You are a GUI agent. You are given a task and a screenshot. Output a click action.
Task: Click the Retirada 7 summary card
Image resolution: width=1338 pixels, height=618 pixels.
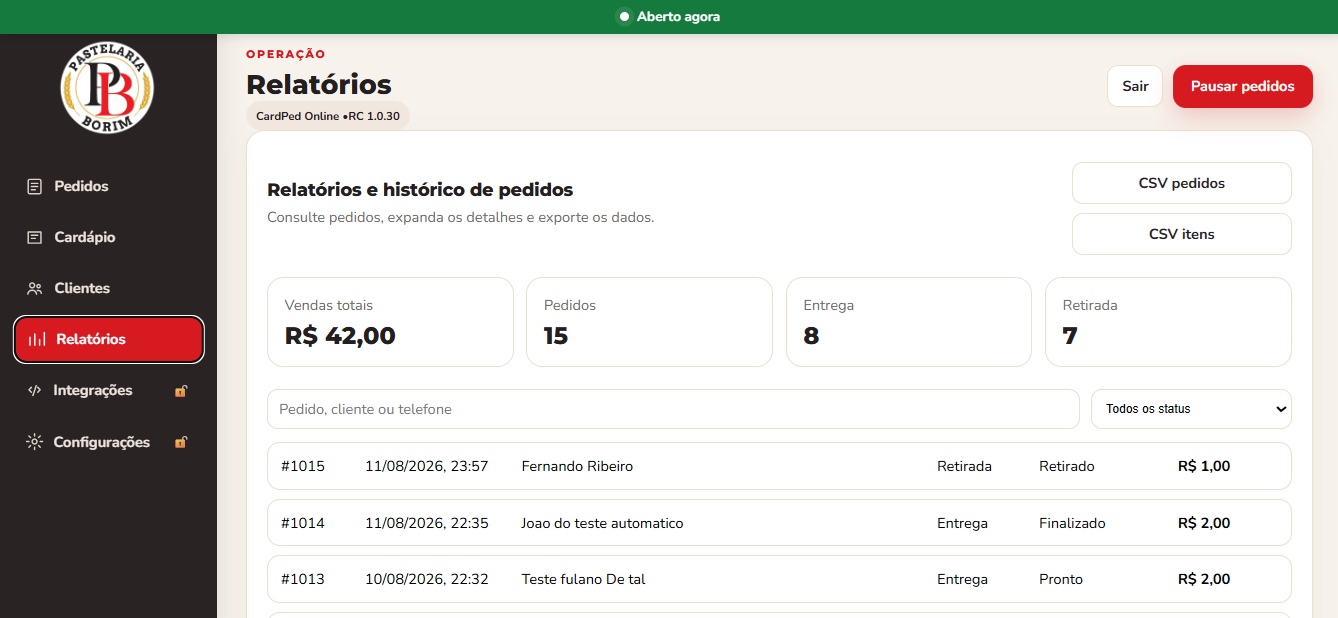[x=1168, y=322]
